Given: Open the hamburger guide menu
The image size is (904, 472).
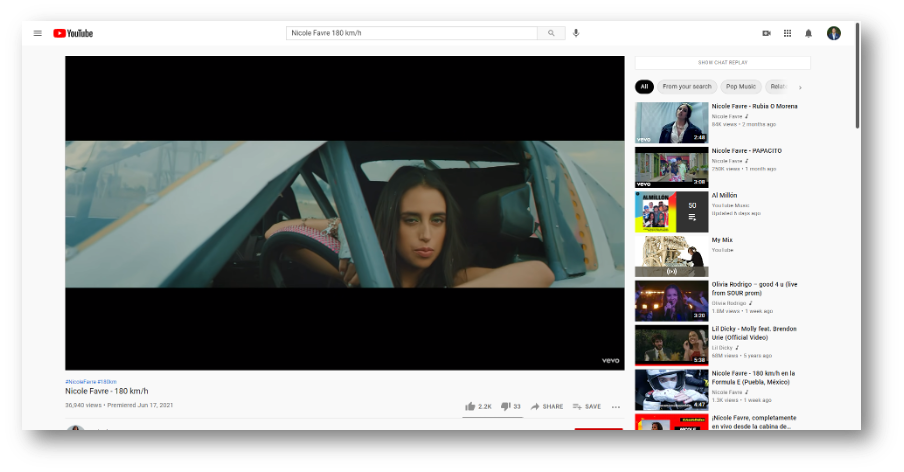Looking at the screenshot, I should pyautogui.click(x=37, y=33).
